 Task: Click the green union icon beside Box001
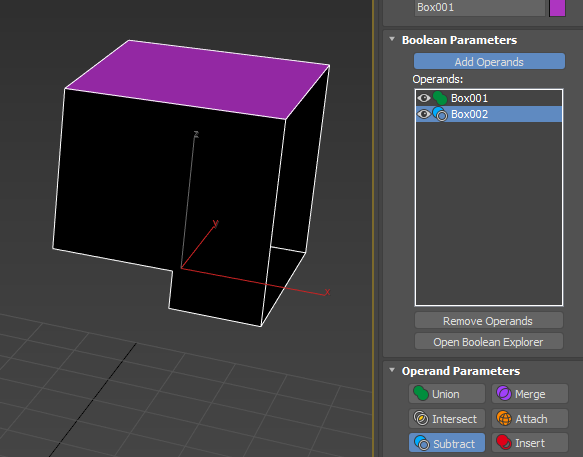440,98
